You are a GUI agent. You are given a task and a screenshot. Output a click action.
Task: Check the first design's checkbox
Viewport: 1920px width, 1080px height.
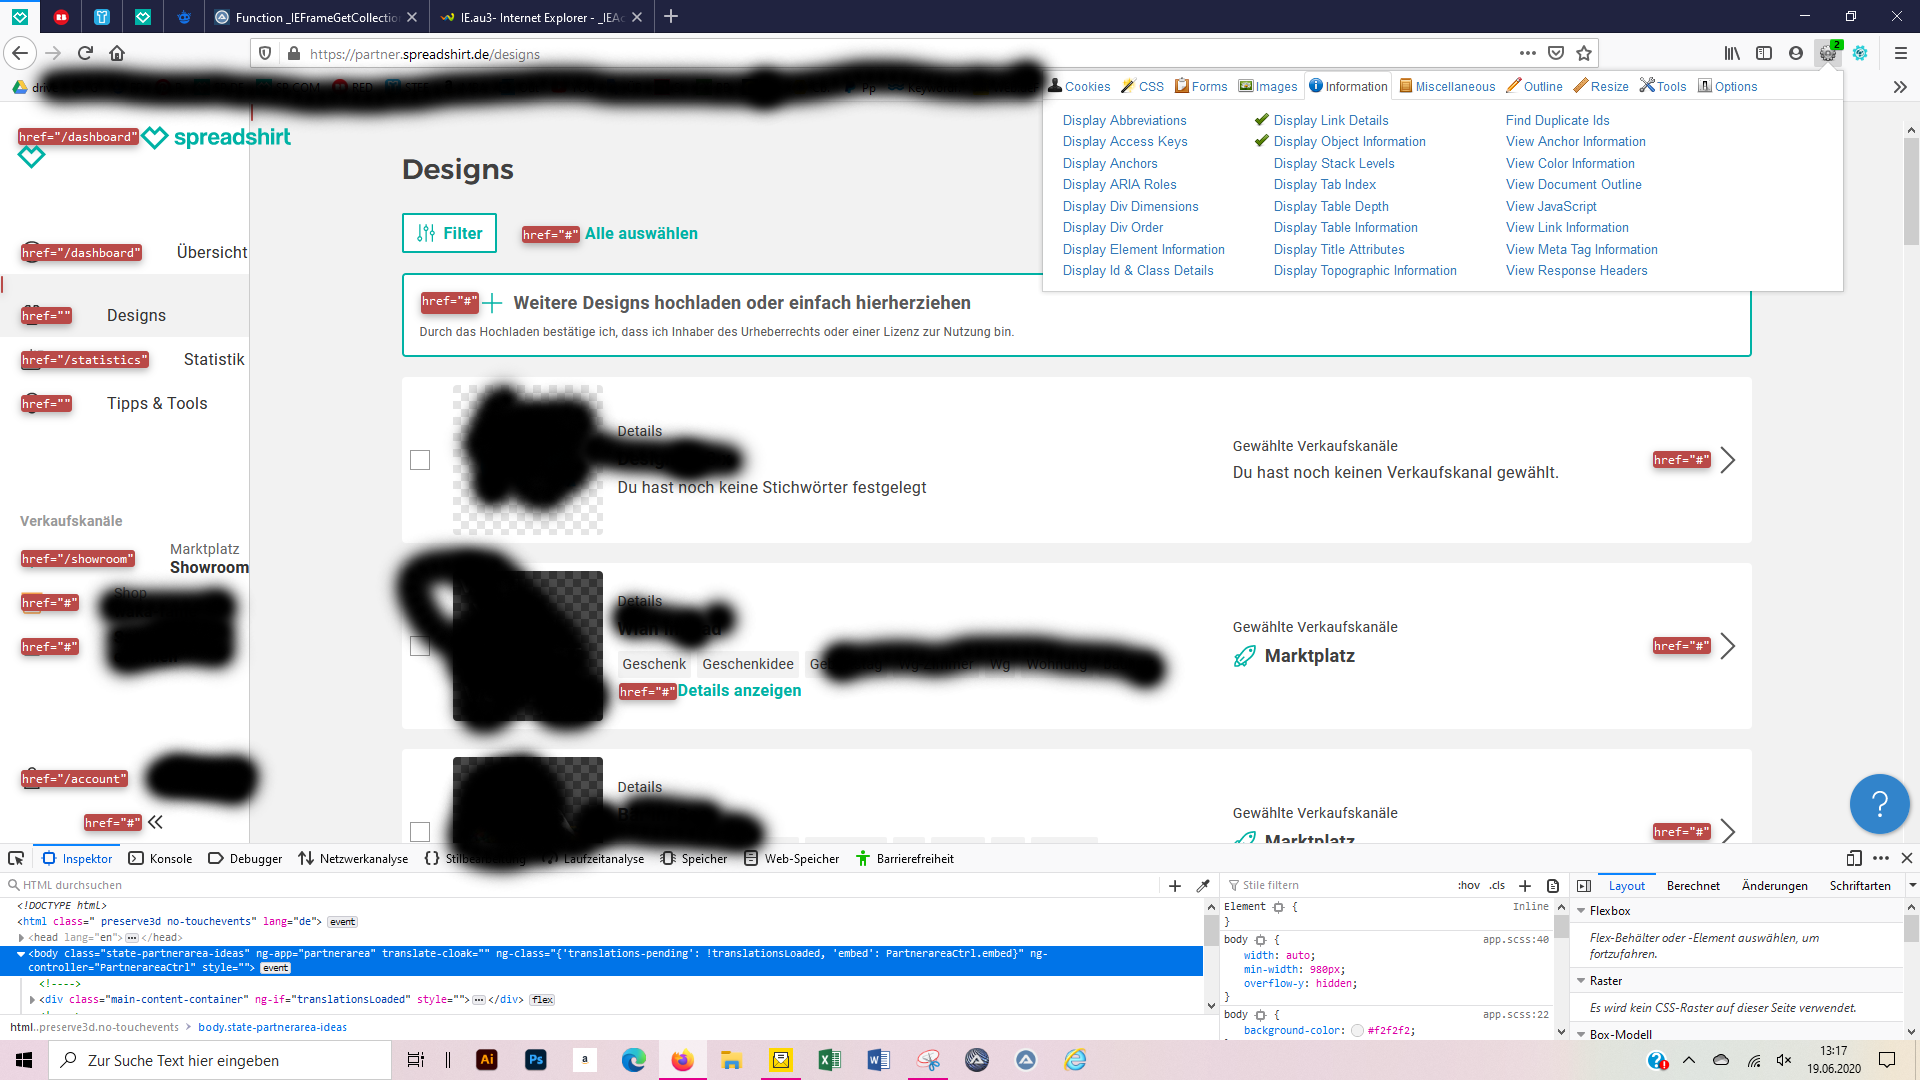point(420,460)
